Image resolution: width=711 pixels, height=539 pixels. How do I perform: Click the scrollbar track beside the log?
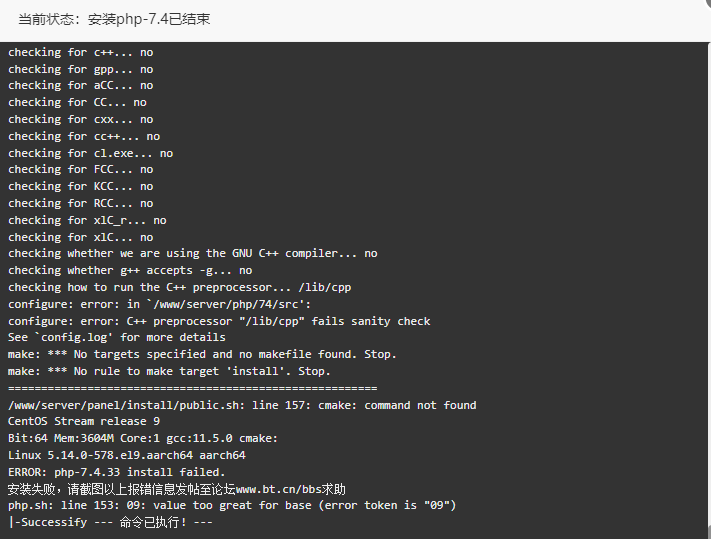[x=709, y=281]
